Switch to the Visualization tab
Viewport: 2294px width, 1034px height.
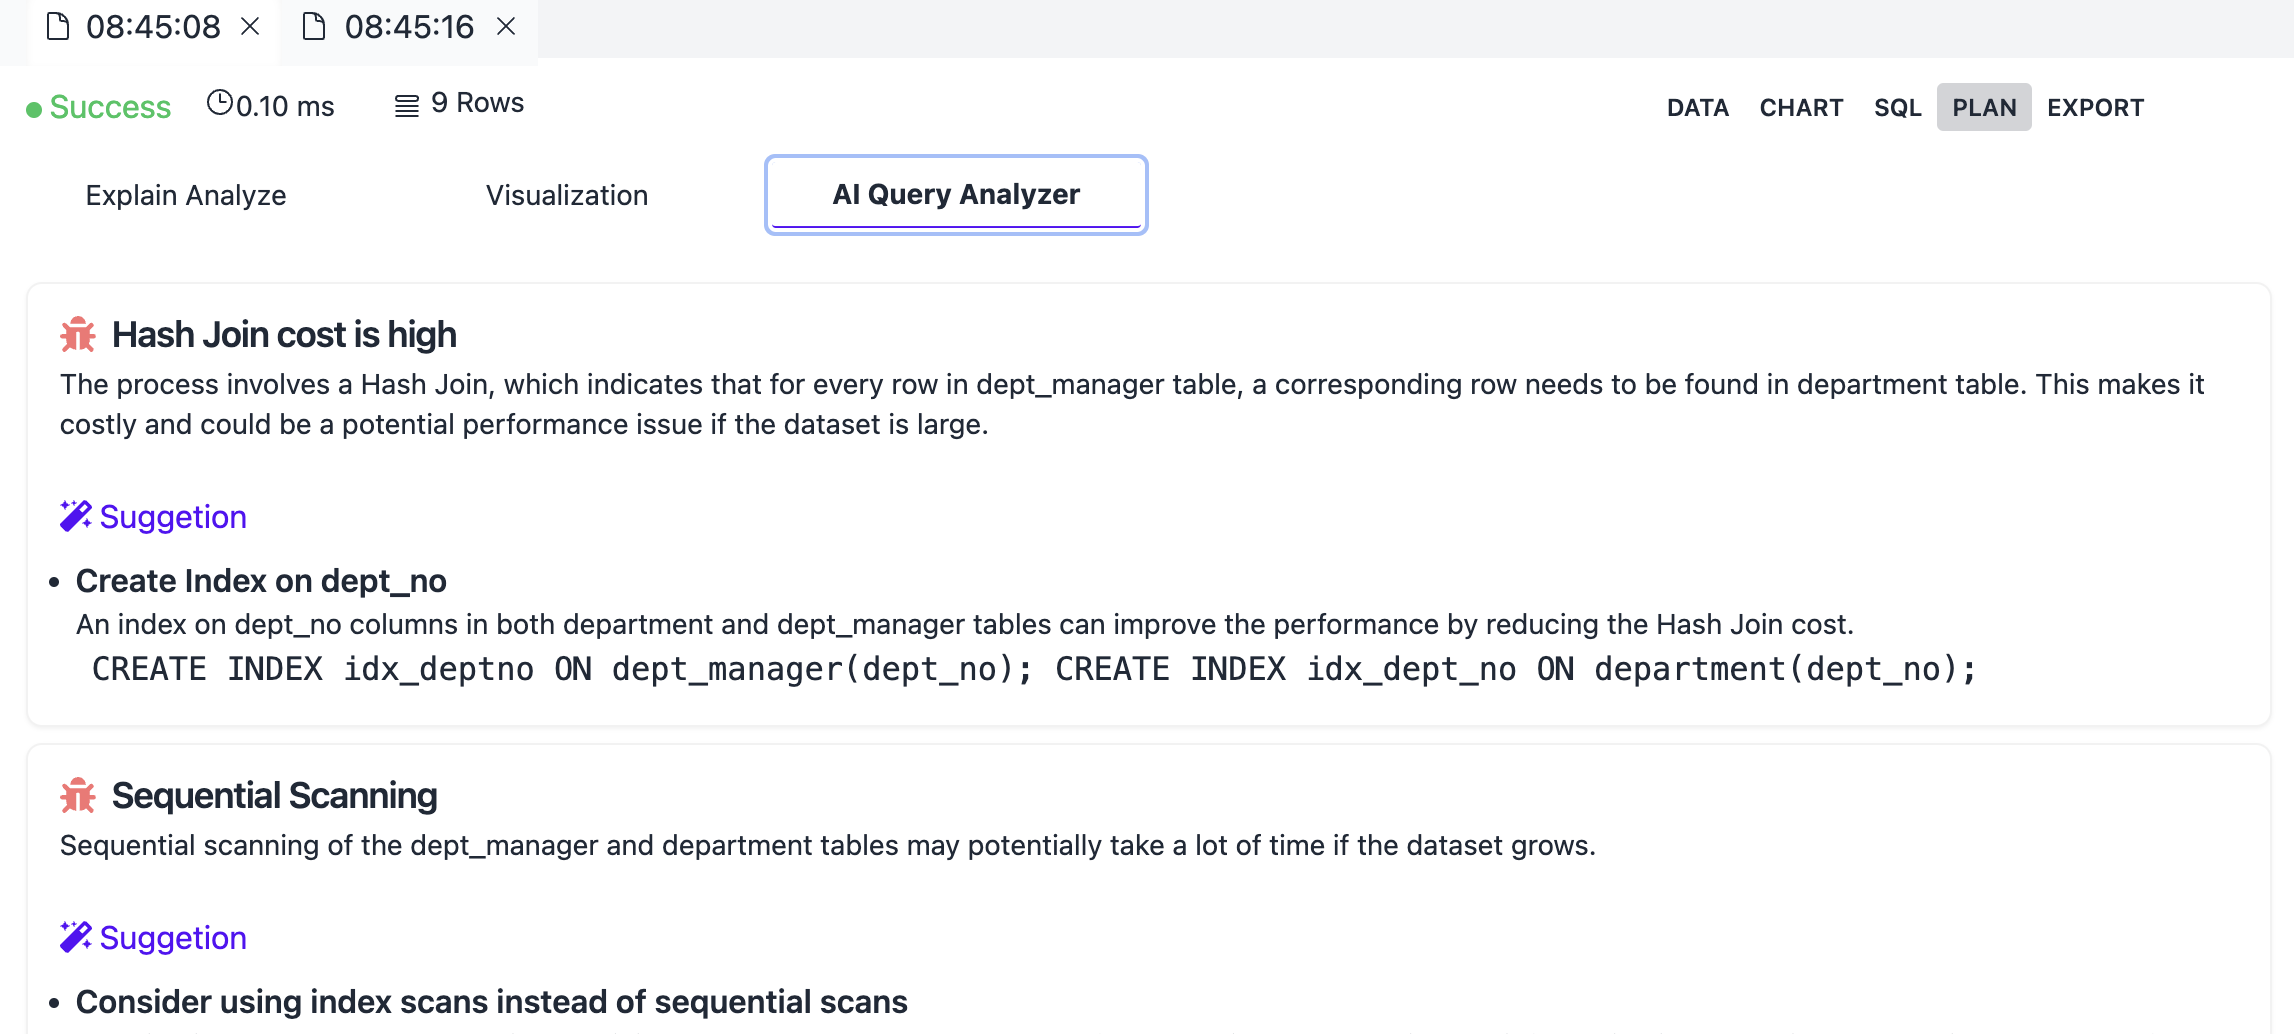coord(566,195)
